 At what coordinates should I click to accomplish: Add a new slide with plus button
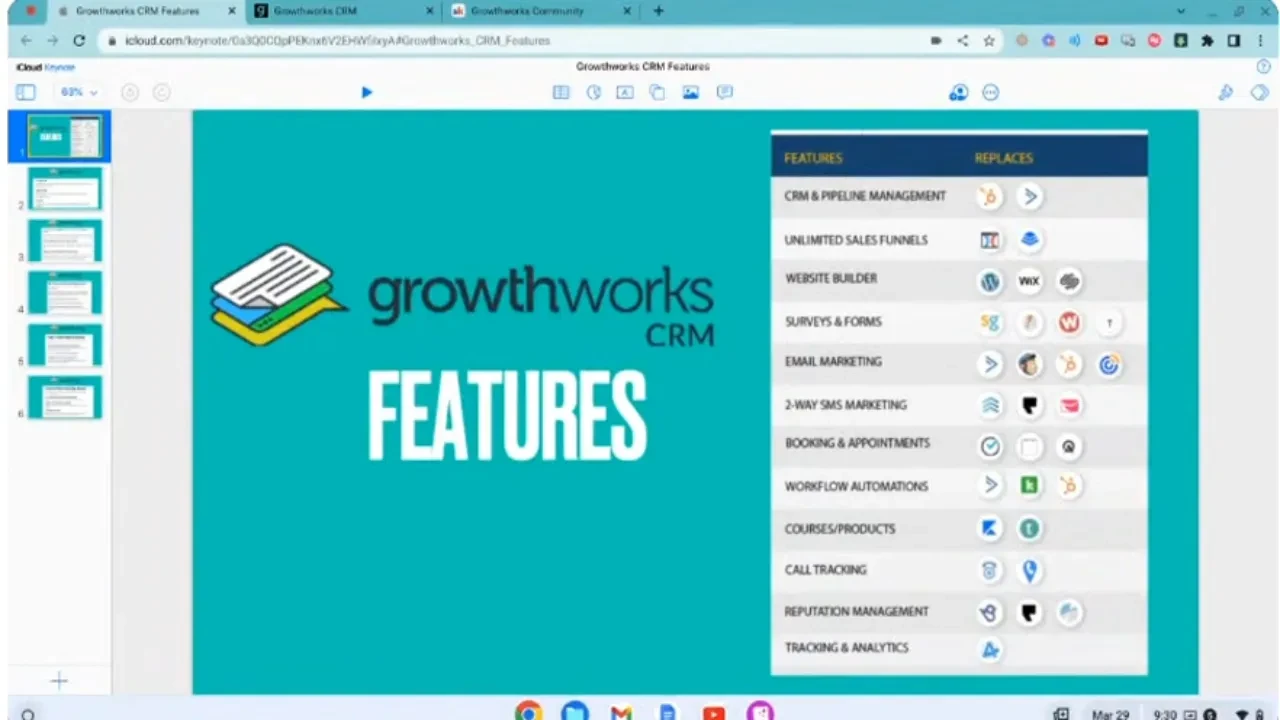click(x=59, y=681)
